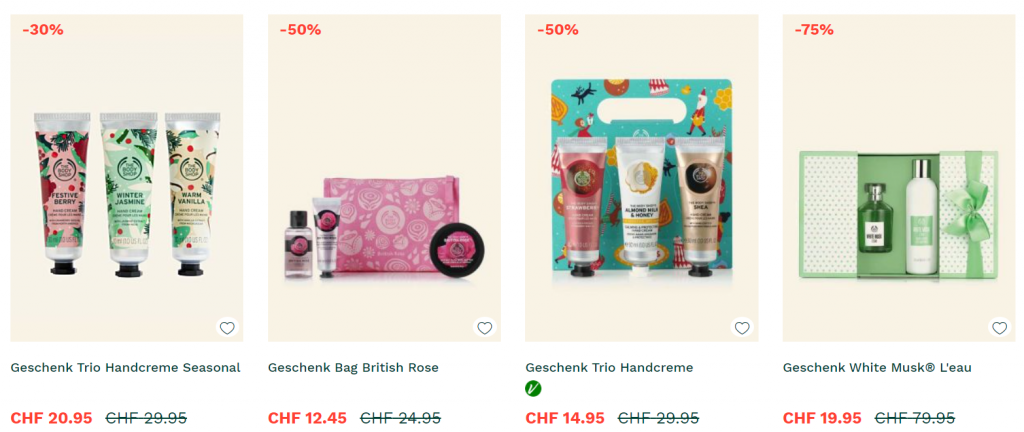
Task: Click the CHF 14.95 sale price
Action: [x=565, y=418]
